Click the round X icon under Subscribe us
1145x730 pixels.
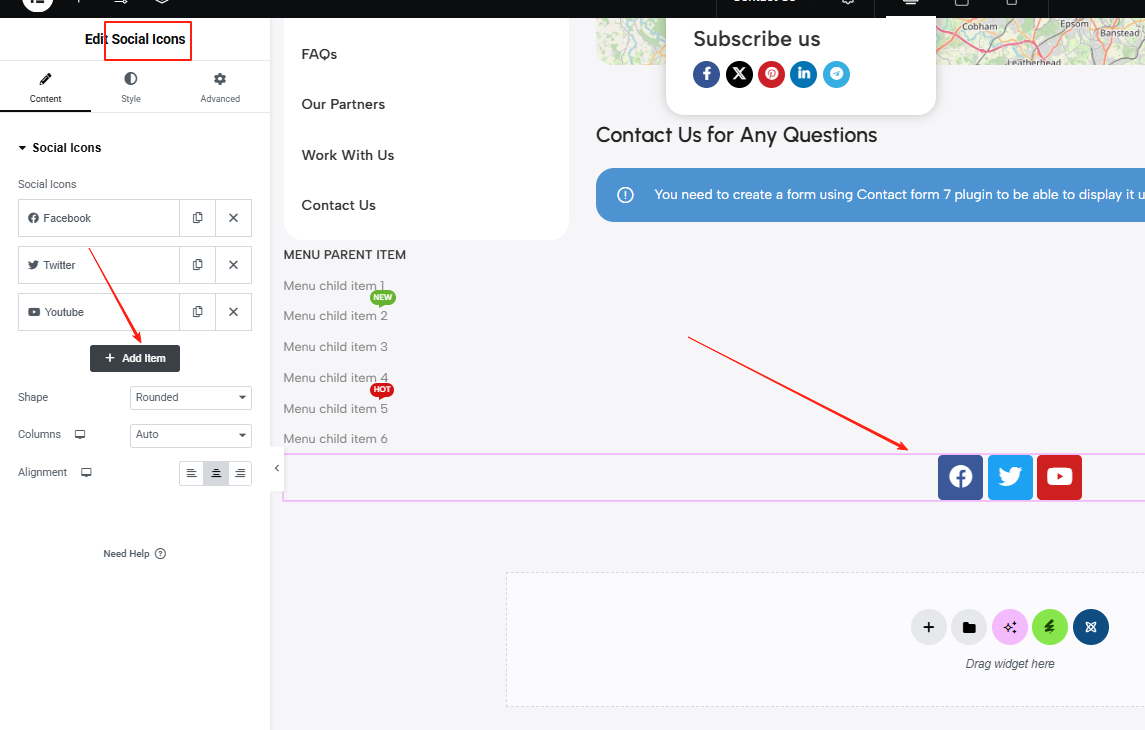tap(739, 74)
